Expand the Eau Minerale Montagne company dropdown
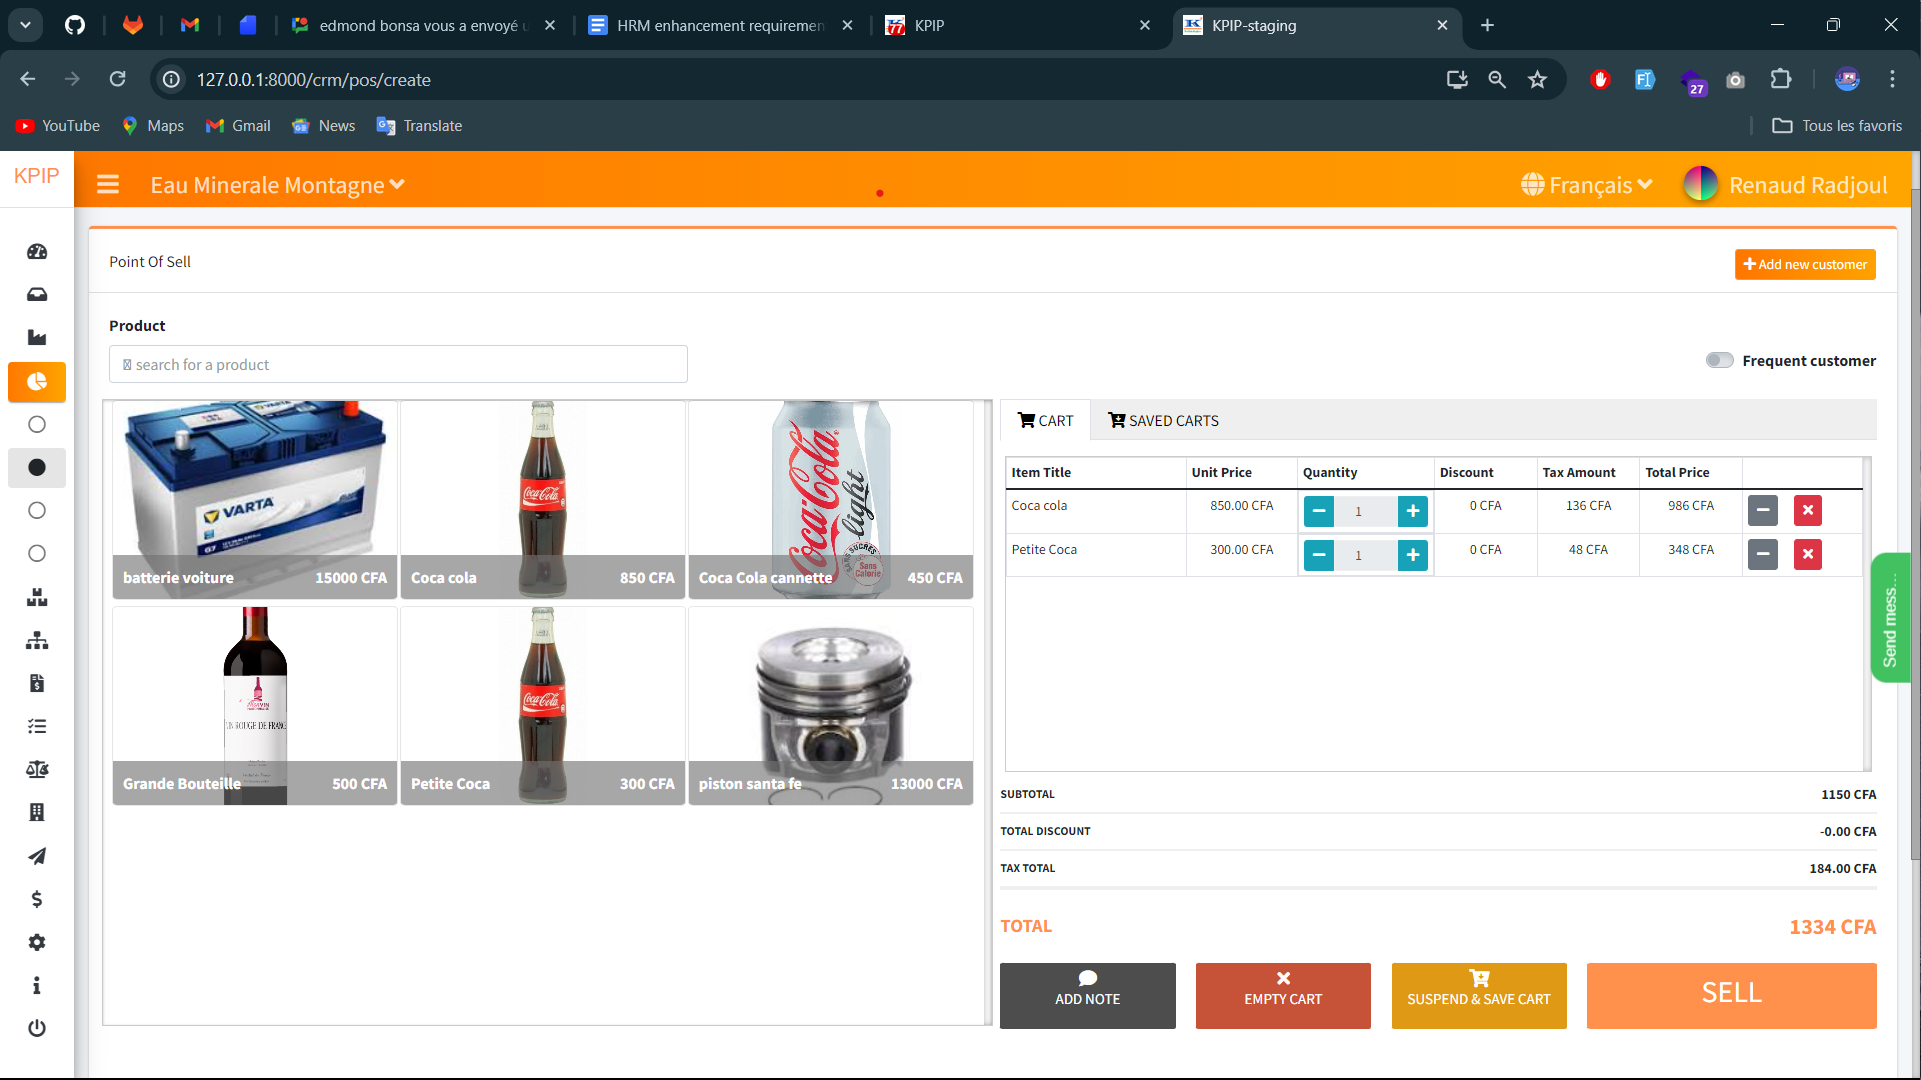This screenshot has width=1921, height=1080. (278, 185)
